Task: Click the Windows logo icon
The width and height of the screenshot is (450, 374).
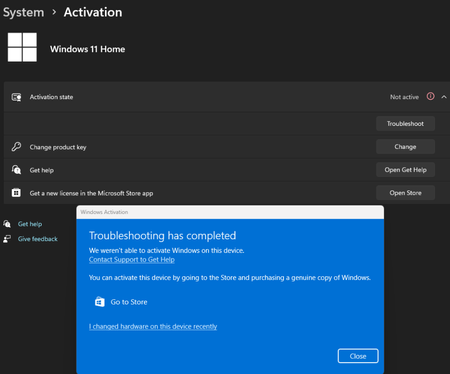Action: [22, 47]
